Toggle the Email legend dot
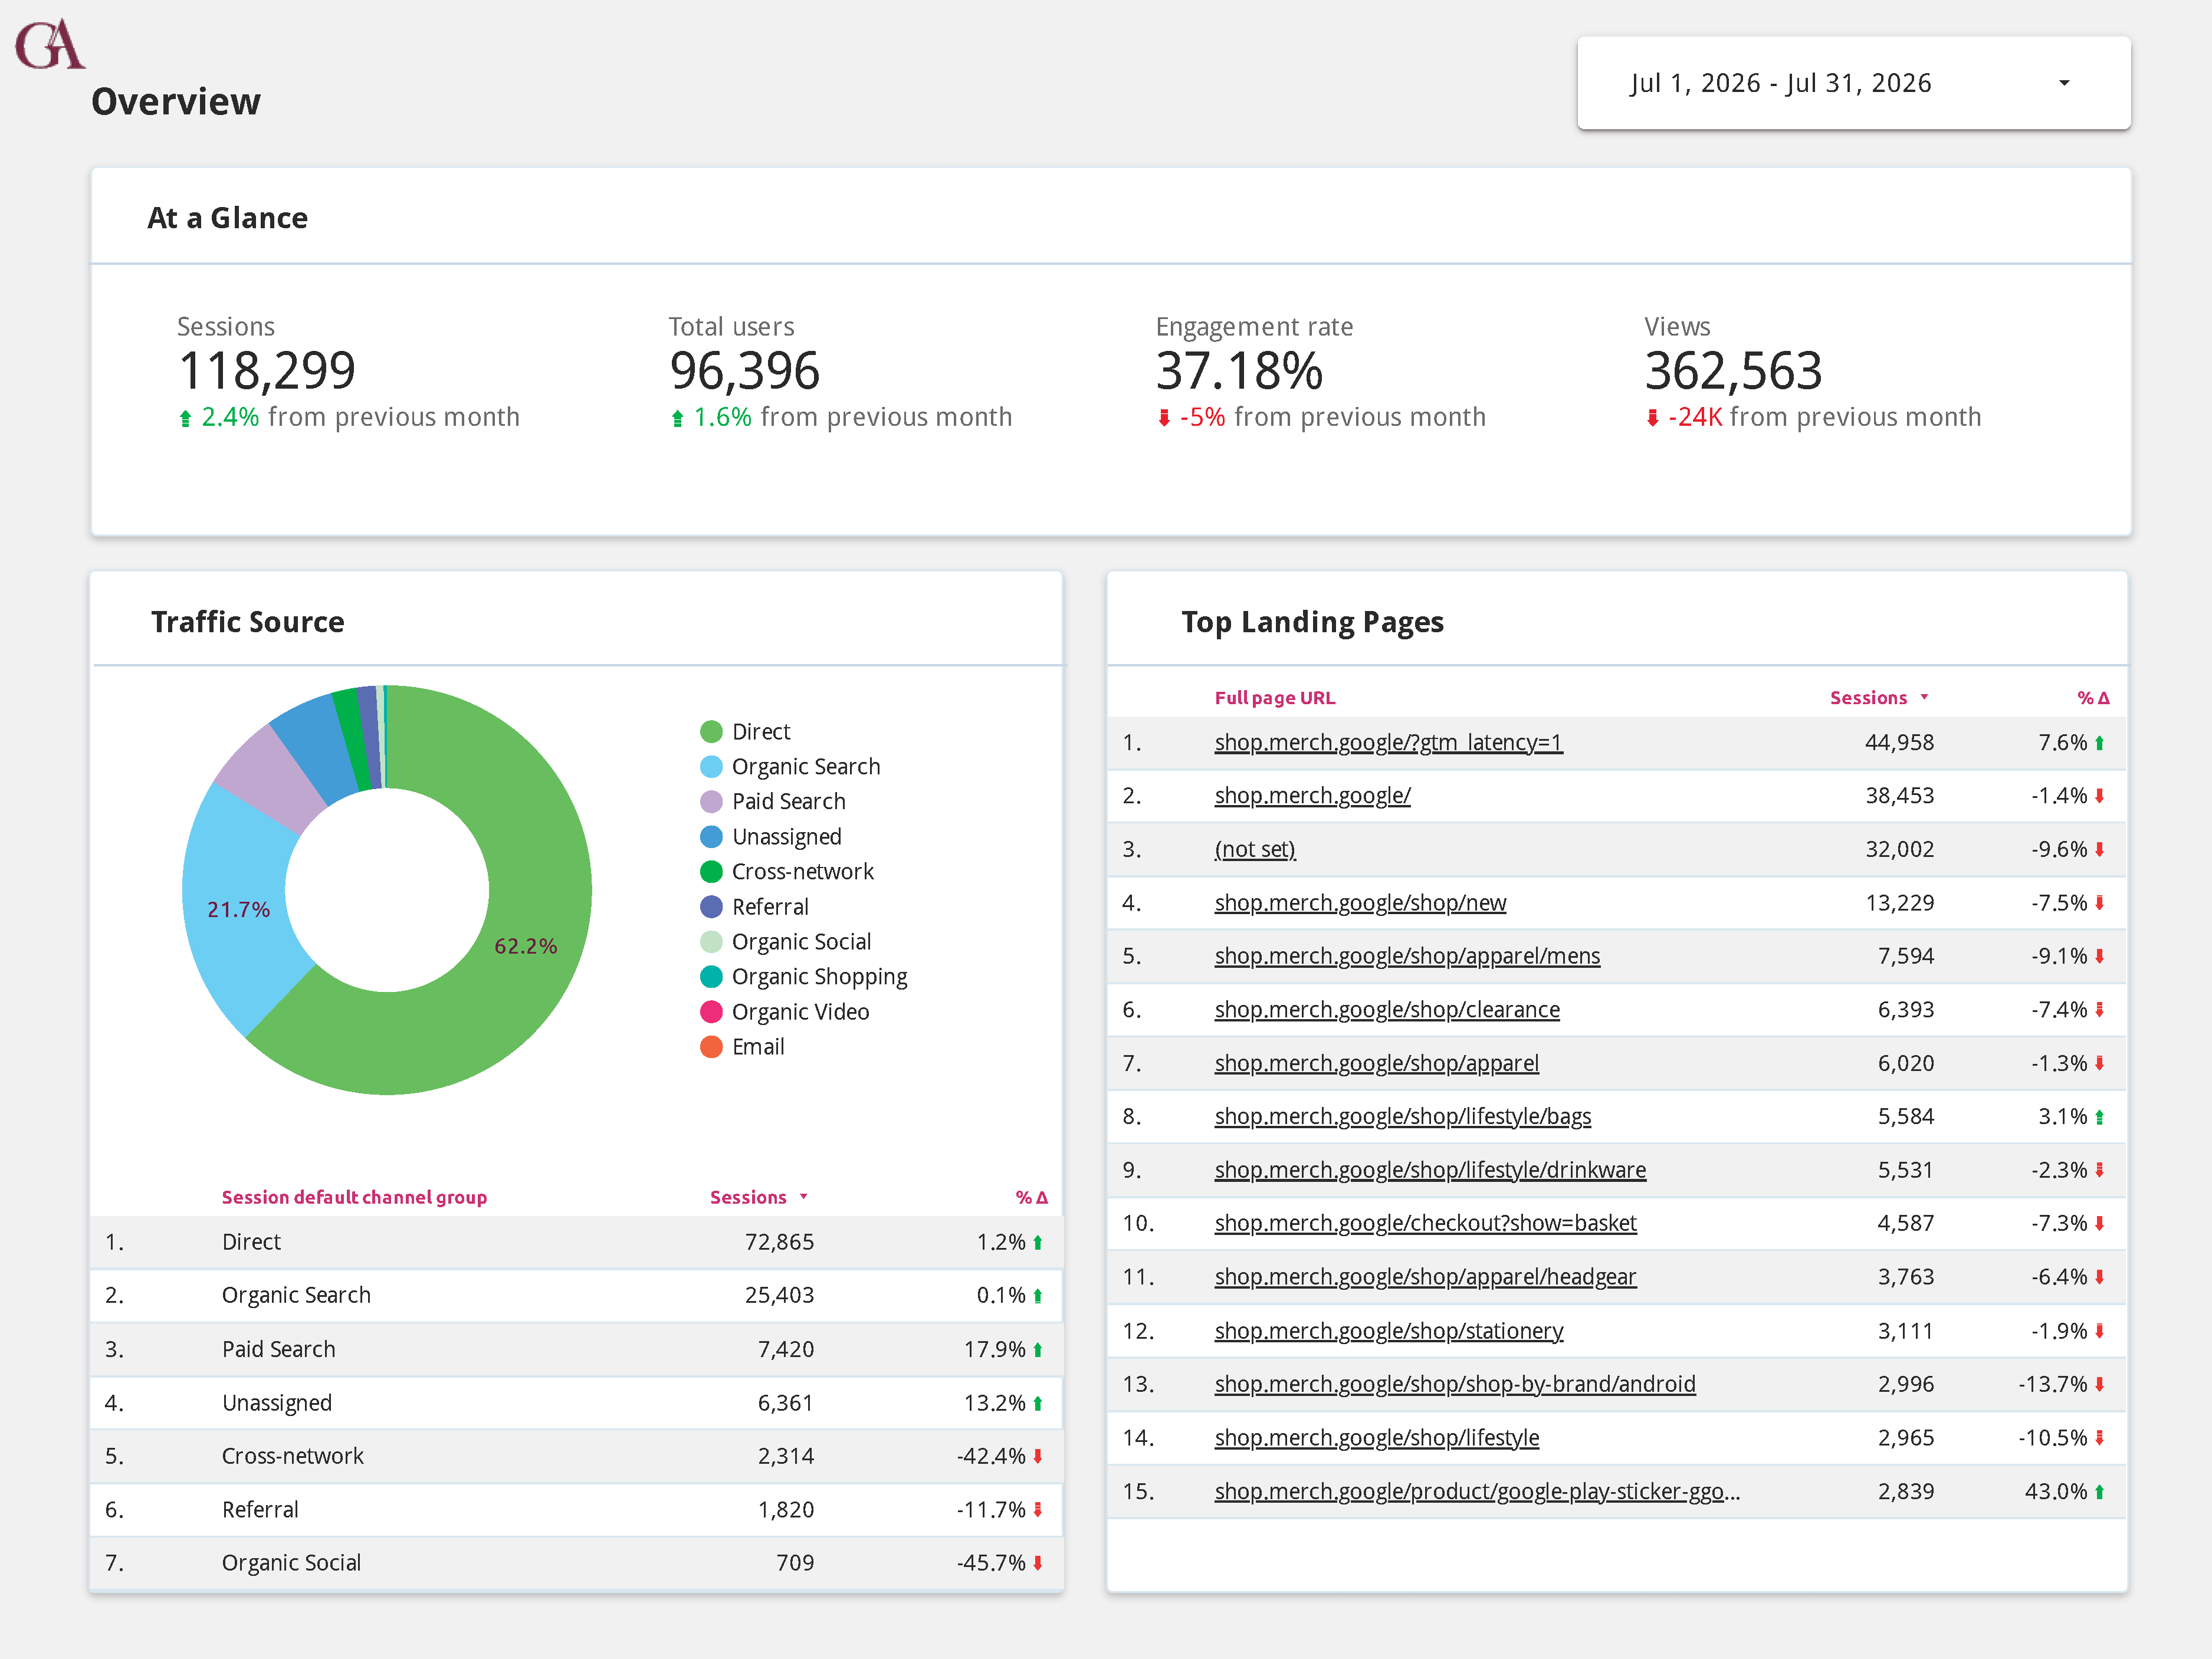 711,1047
